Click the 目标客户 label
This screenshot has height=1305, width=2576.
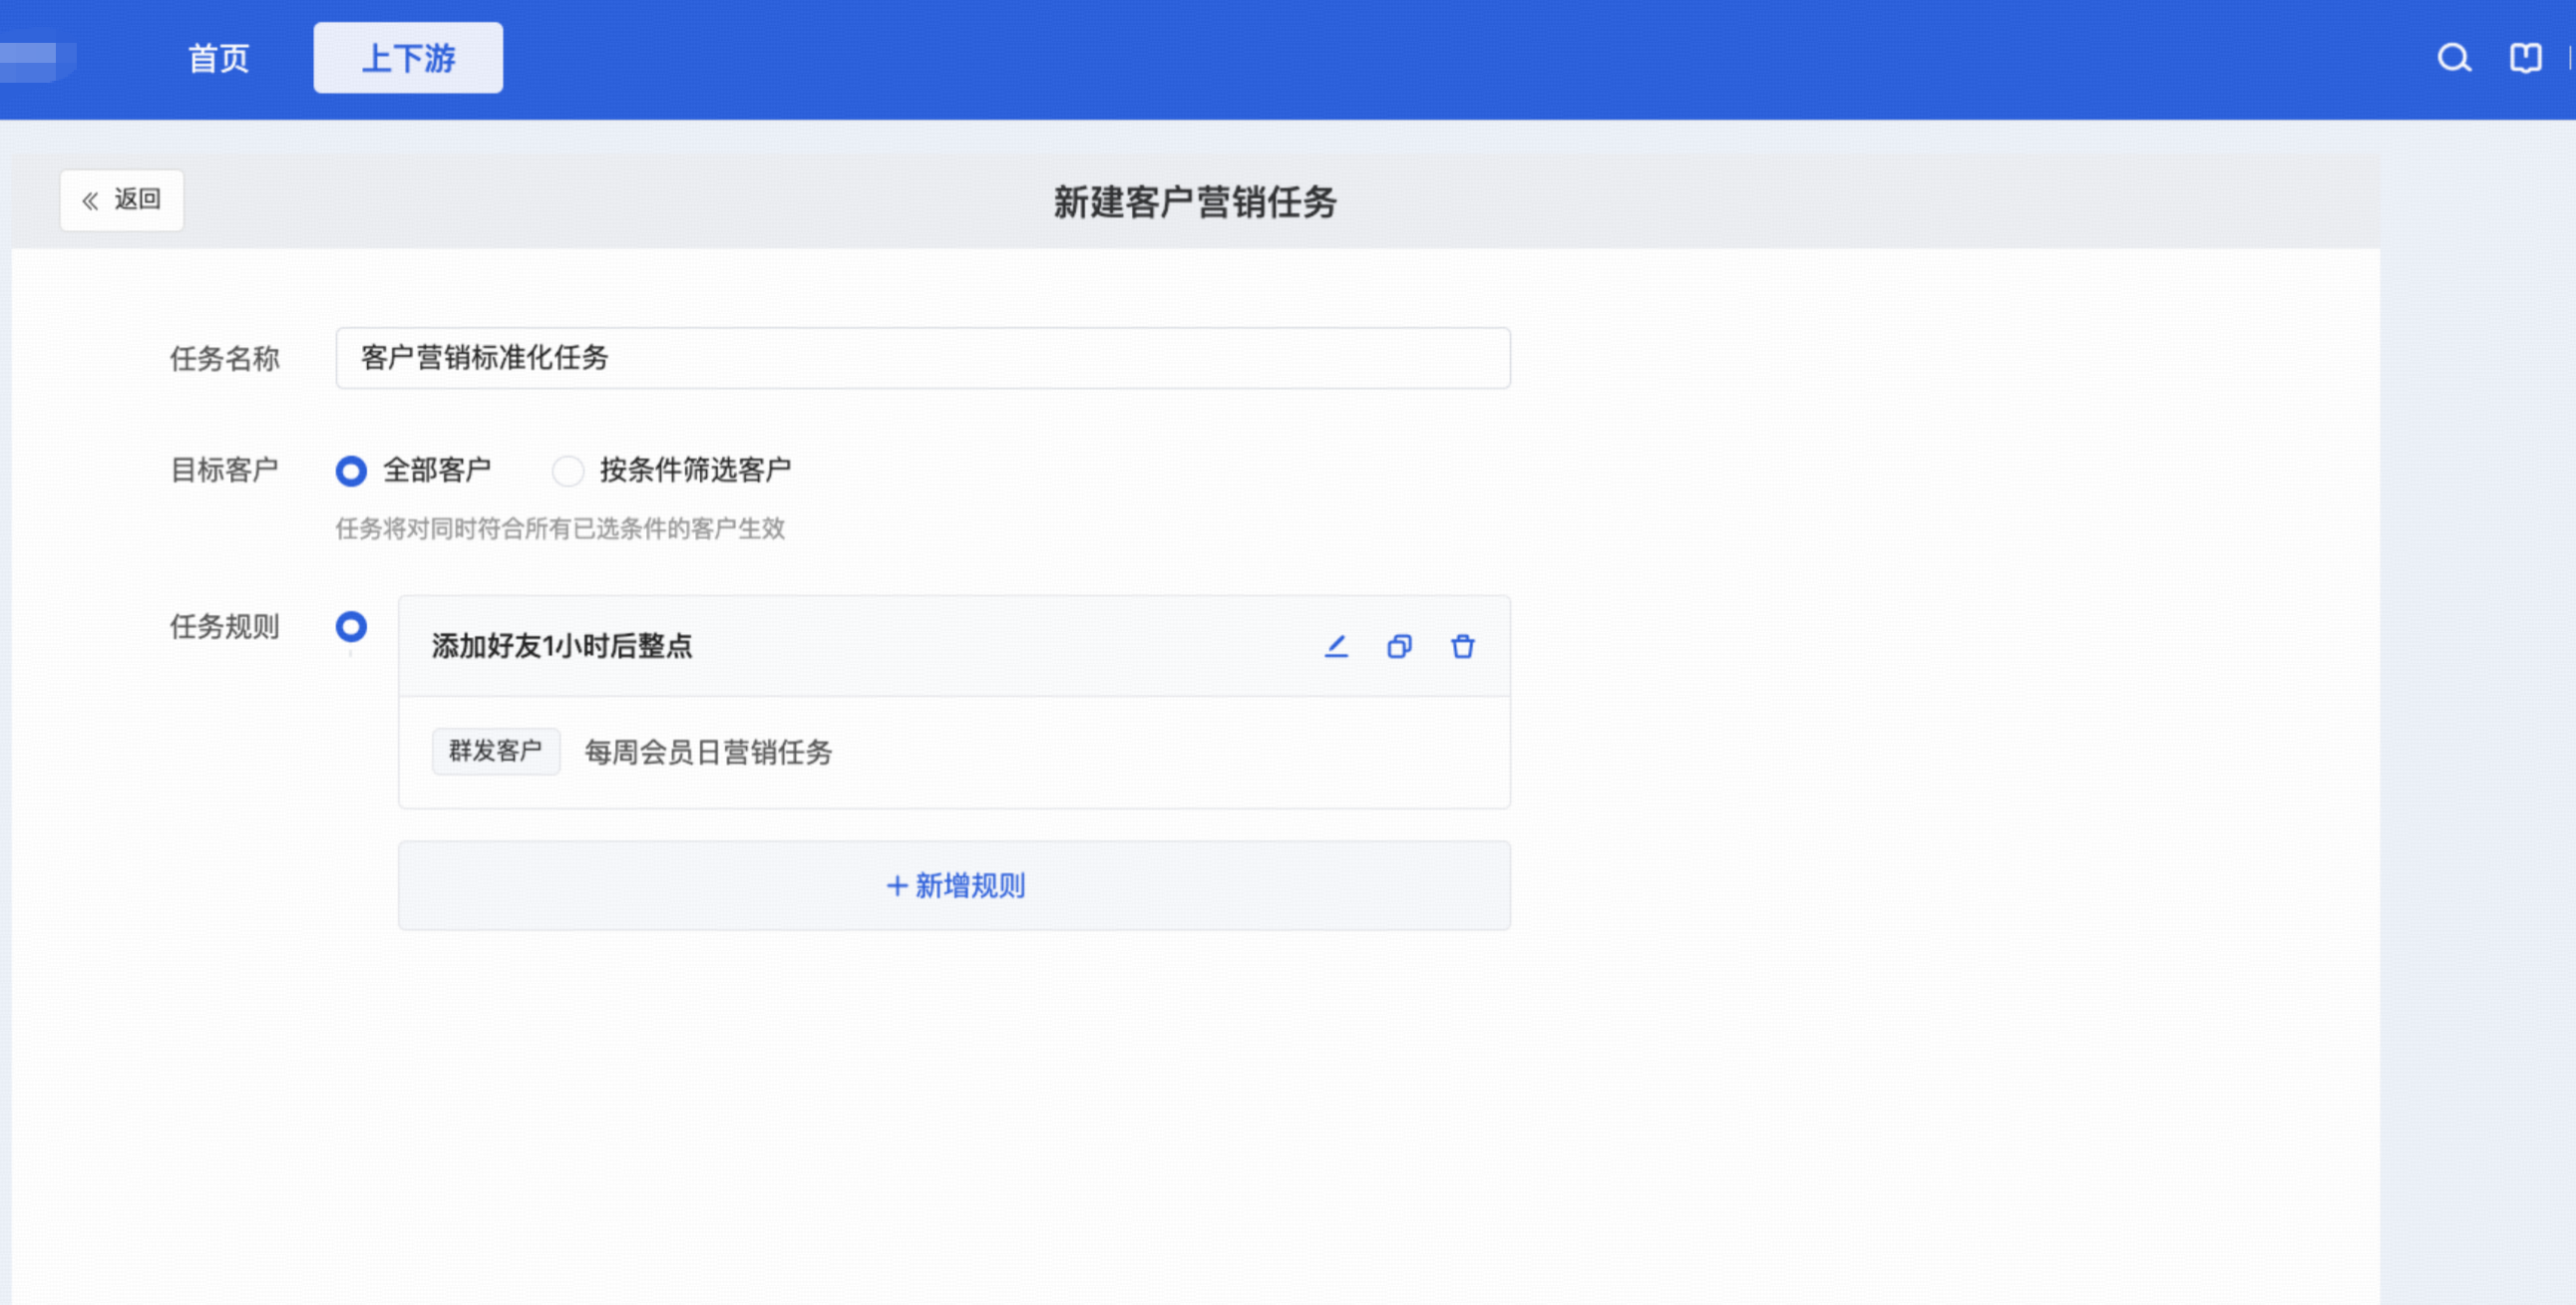224,469
